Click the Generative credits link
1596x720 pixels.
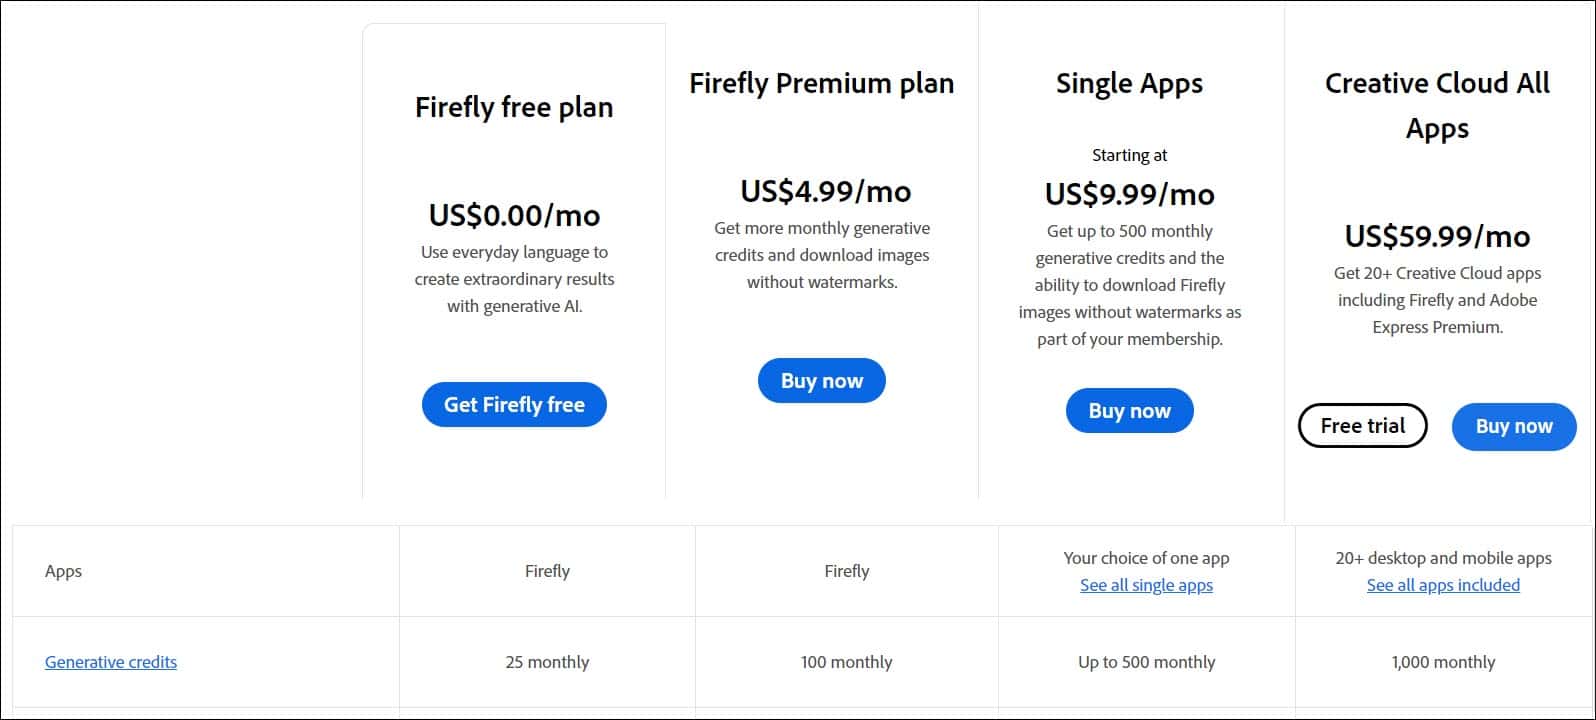[x=111, y=662]
